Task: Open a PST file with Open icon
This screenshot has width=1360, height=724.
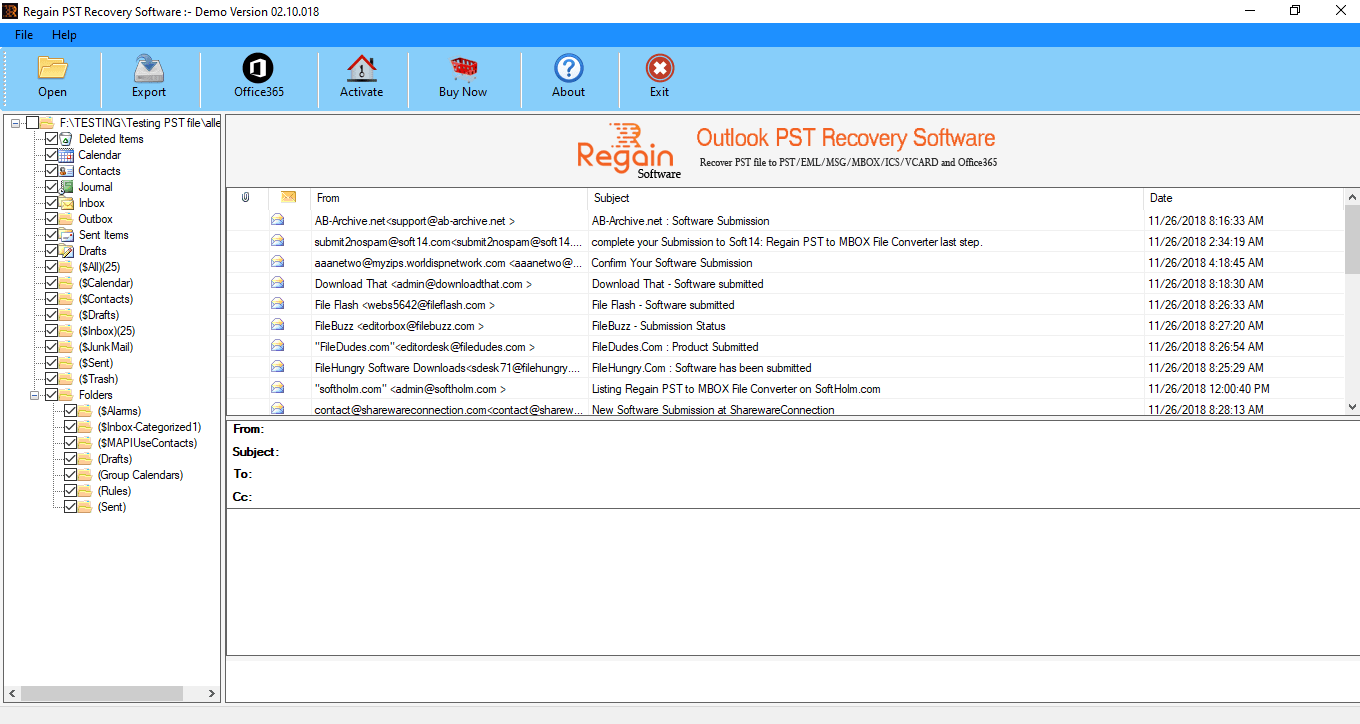Action: [52, 68]
